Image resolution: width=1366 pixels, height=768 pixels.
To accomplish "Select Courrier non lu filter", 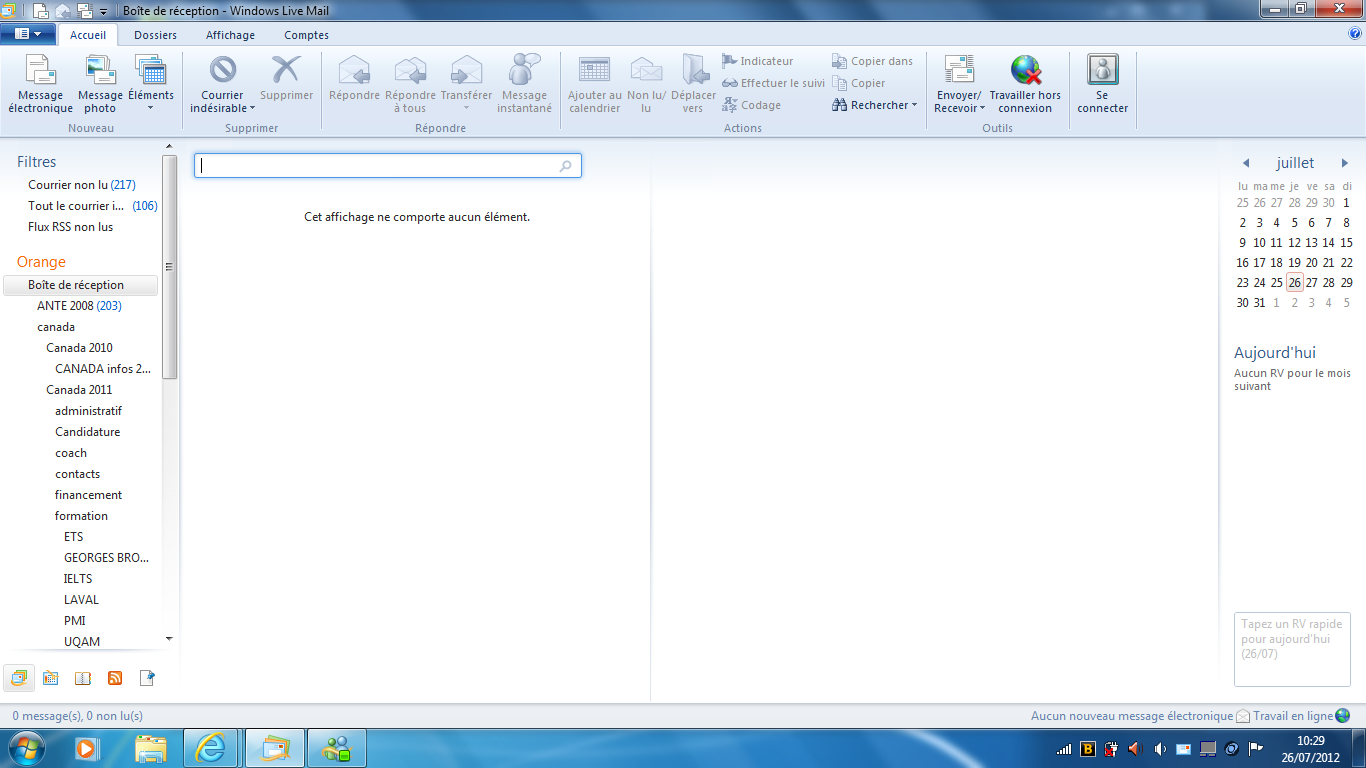I will [82, 185].
